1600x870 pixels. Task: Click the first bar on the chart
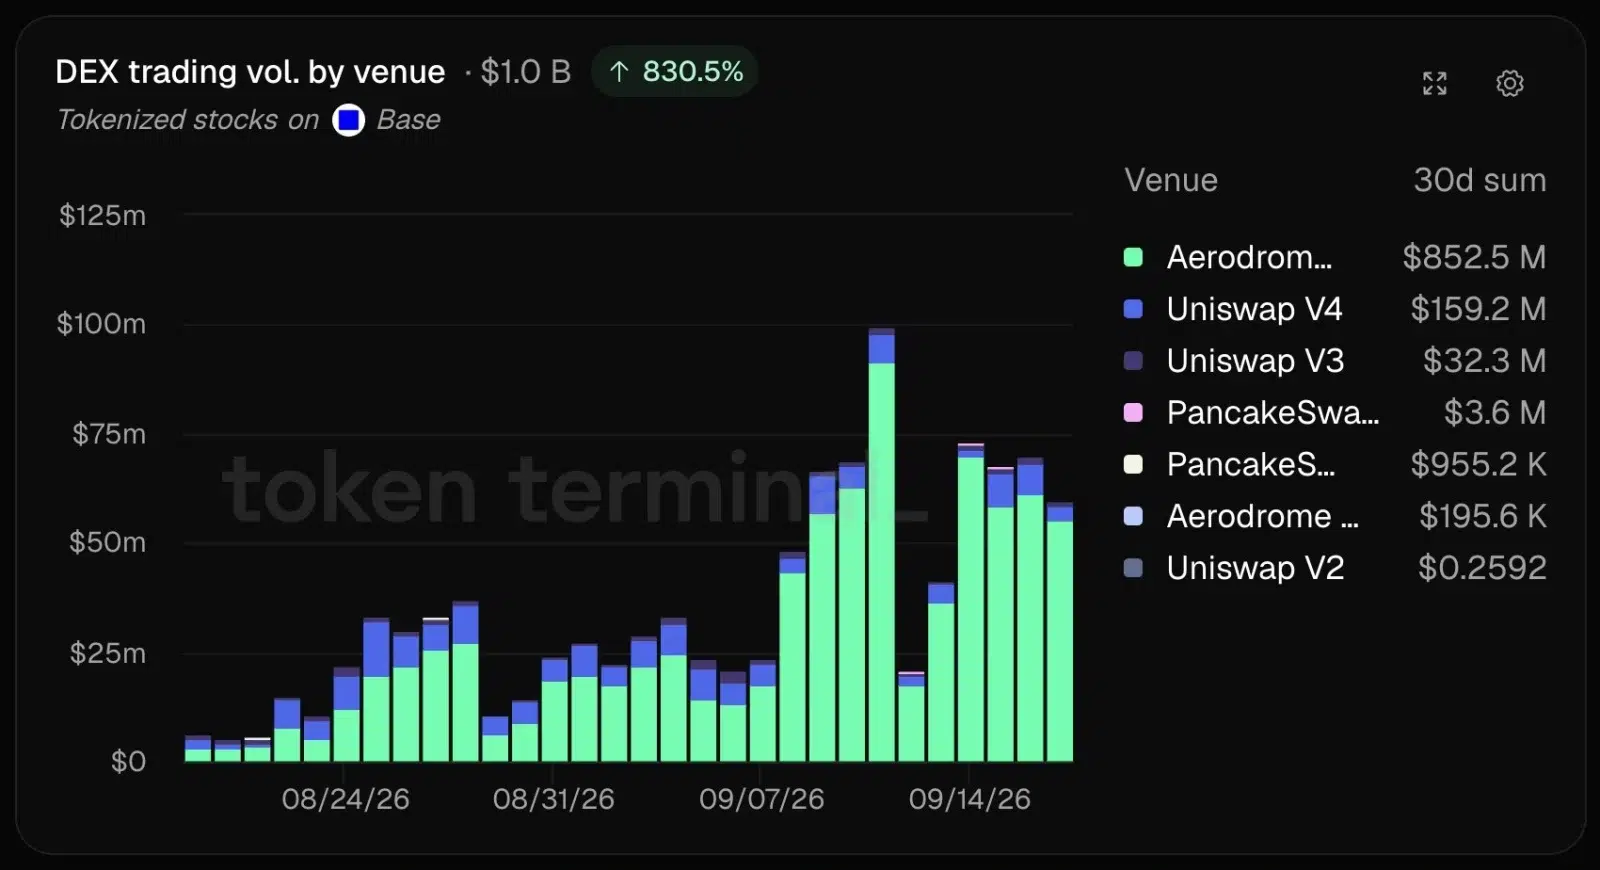coord(198,749)
